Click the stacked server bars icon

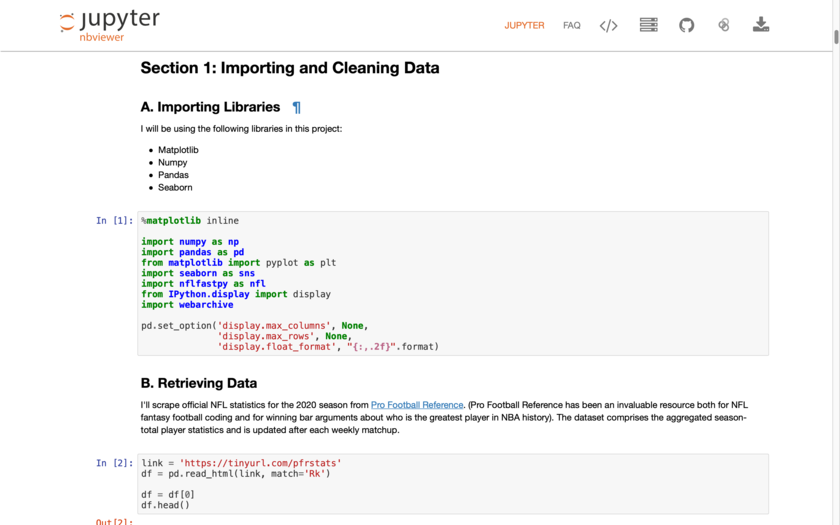648,25
